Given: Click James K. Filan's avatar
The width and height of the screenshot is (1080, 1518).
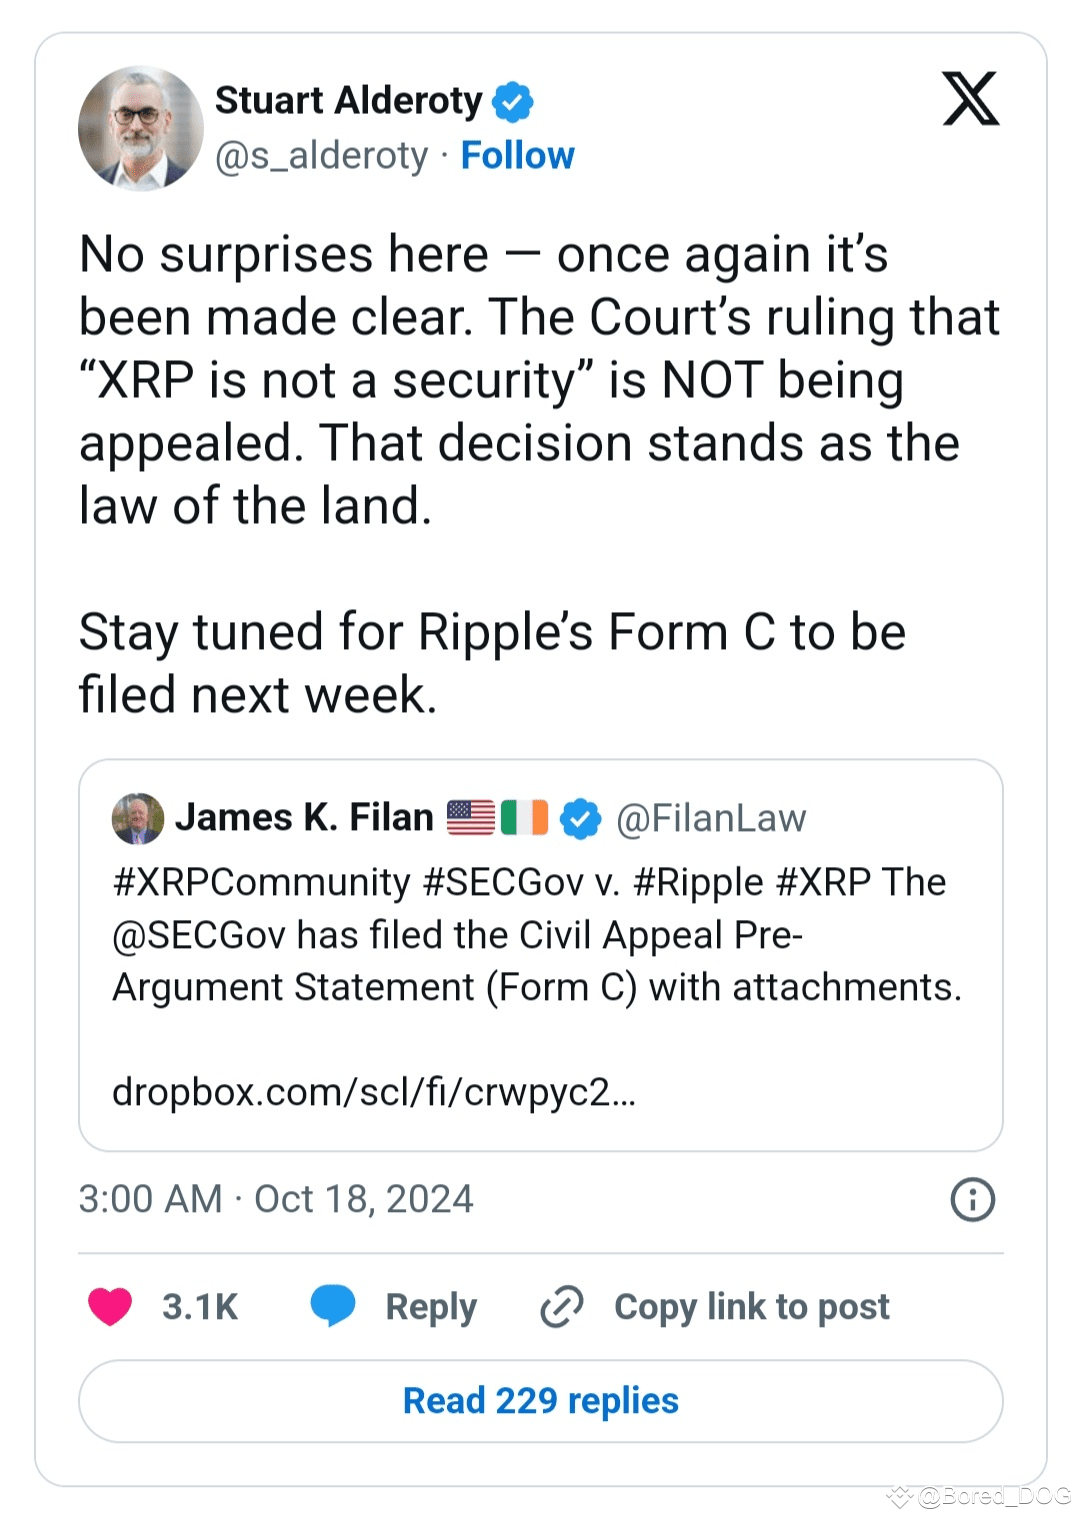Looking at the screenshot, I should pos(138,818).
